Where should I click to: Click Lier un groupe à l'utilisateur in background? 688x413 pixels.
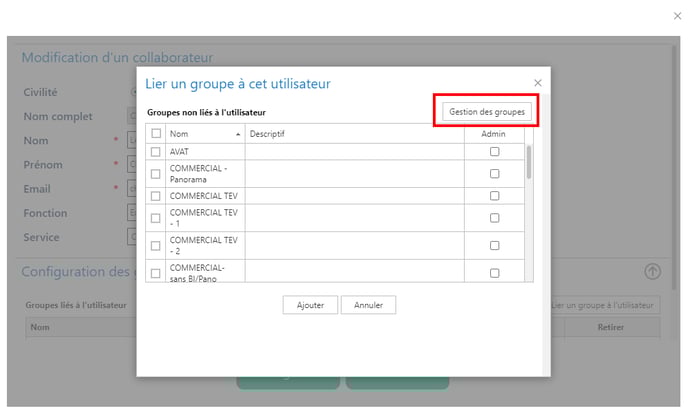[x=605, y=305]
